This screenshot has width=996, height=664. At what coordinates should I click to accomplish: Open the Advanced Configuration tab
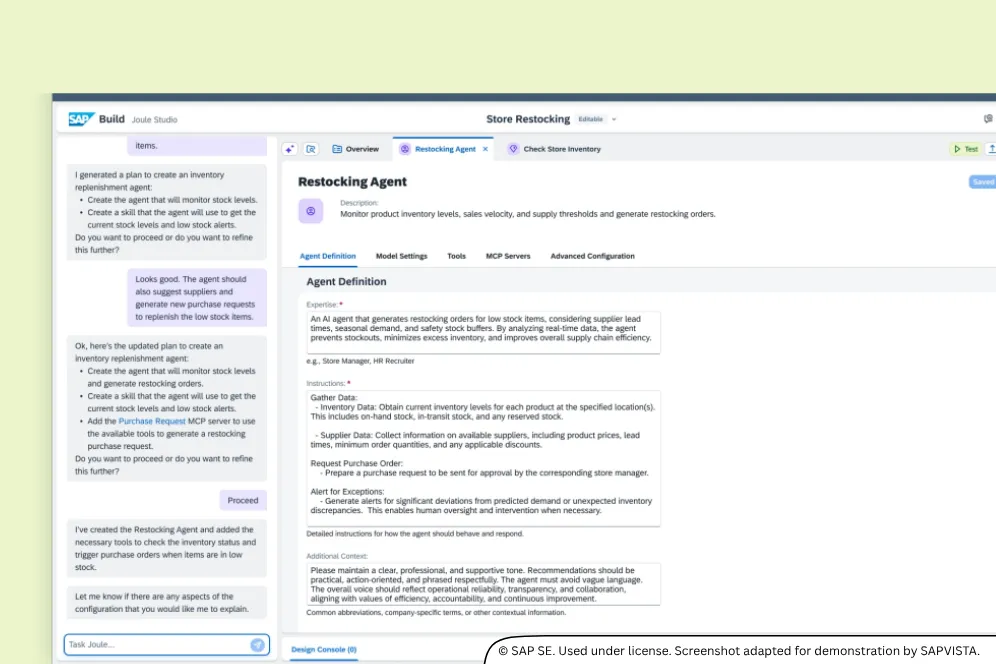point(592,256)
